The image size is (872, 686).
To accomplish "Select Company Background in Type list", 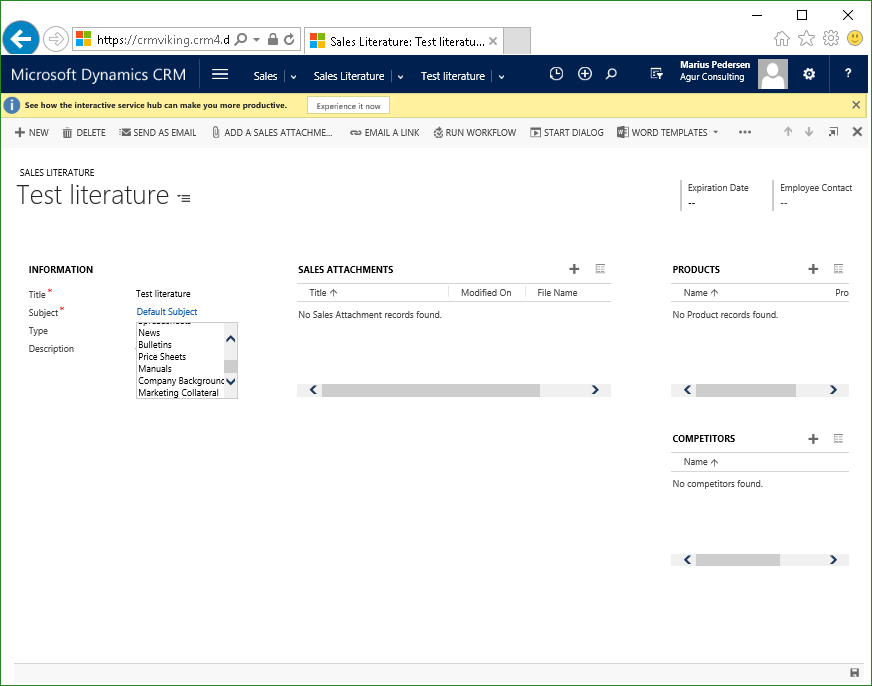I will 180,380.
